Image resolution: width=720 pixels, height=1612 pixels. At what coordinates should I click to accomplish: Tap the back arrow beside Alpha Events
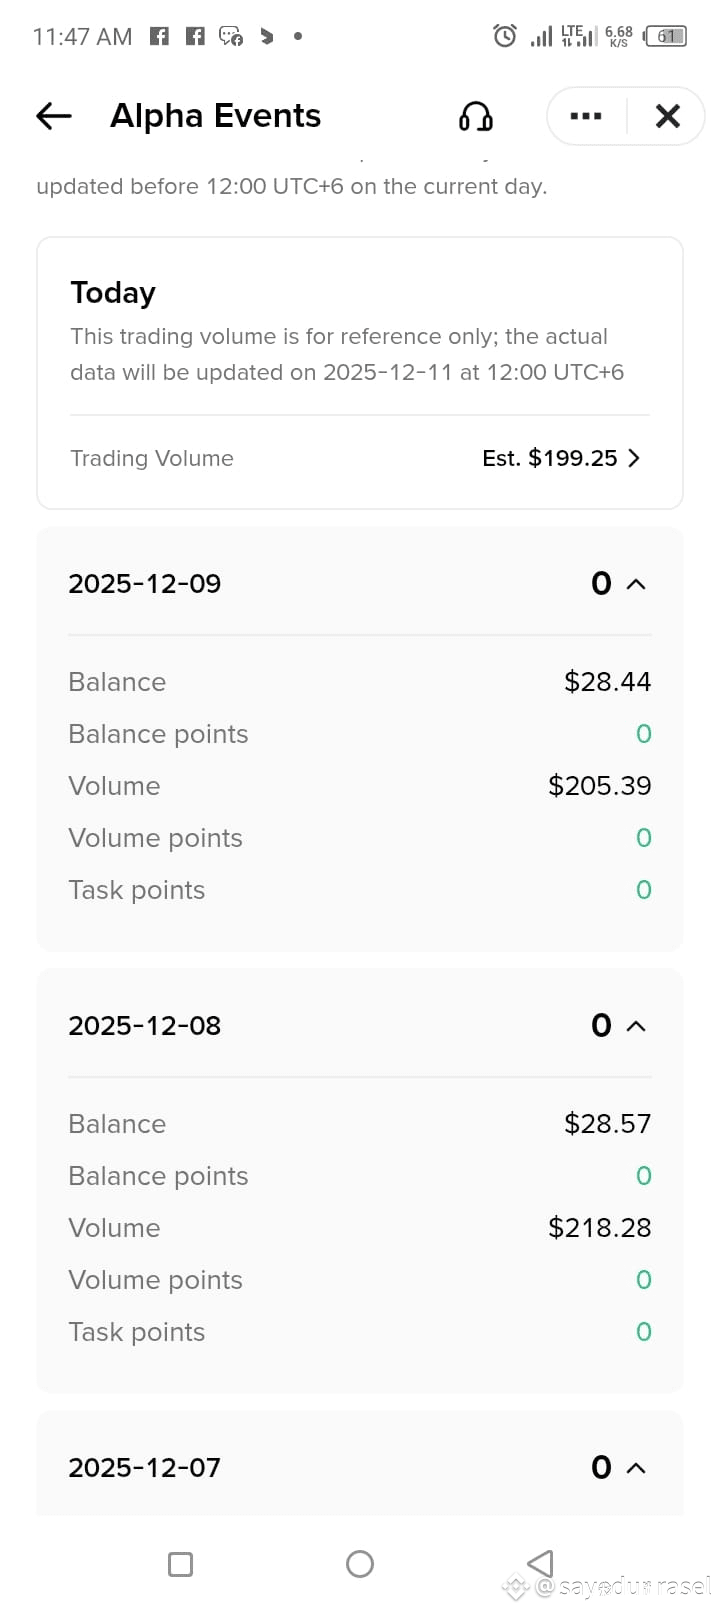(54, 116)
